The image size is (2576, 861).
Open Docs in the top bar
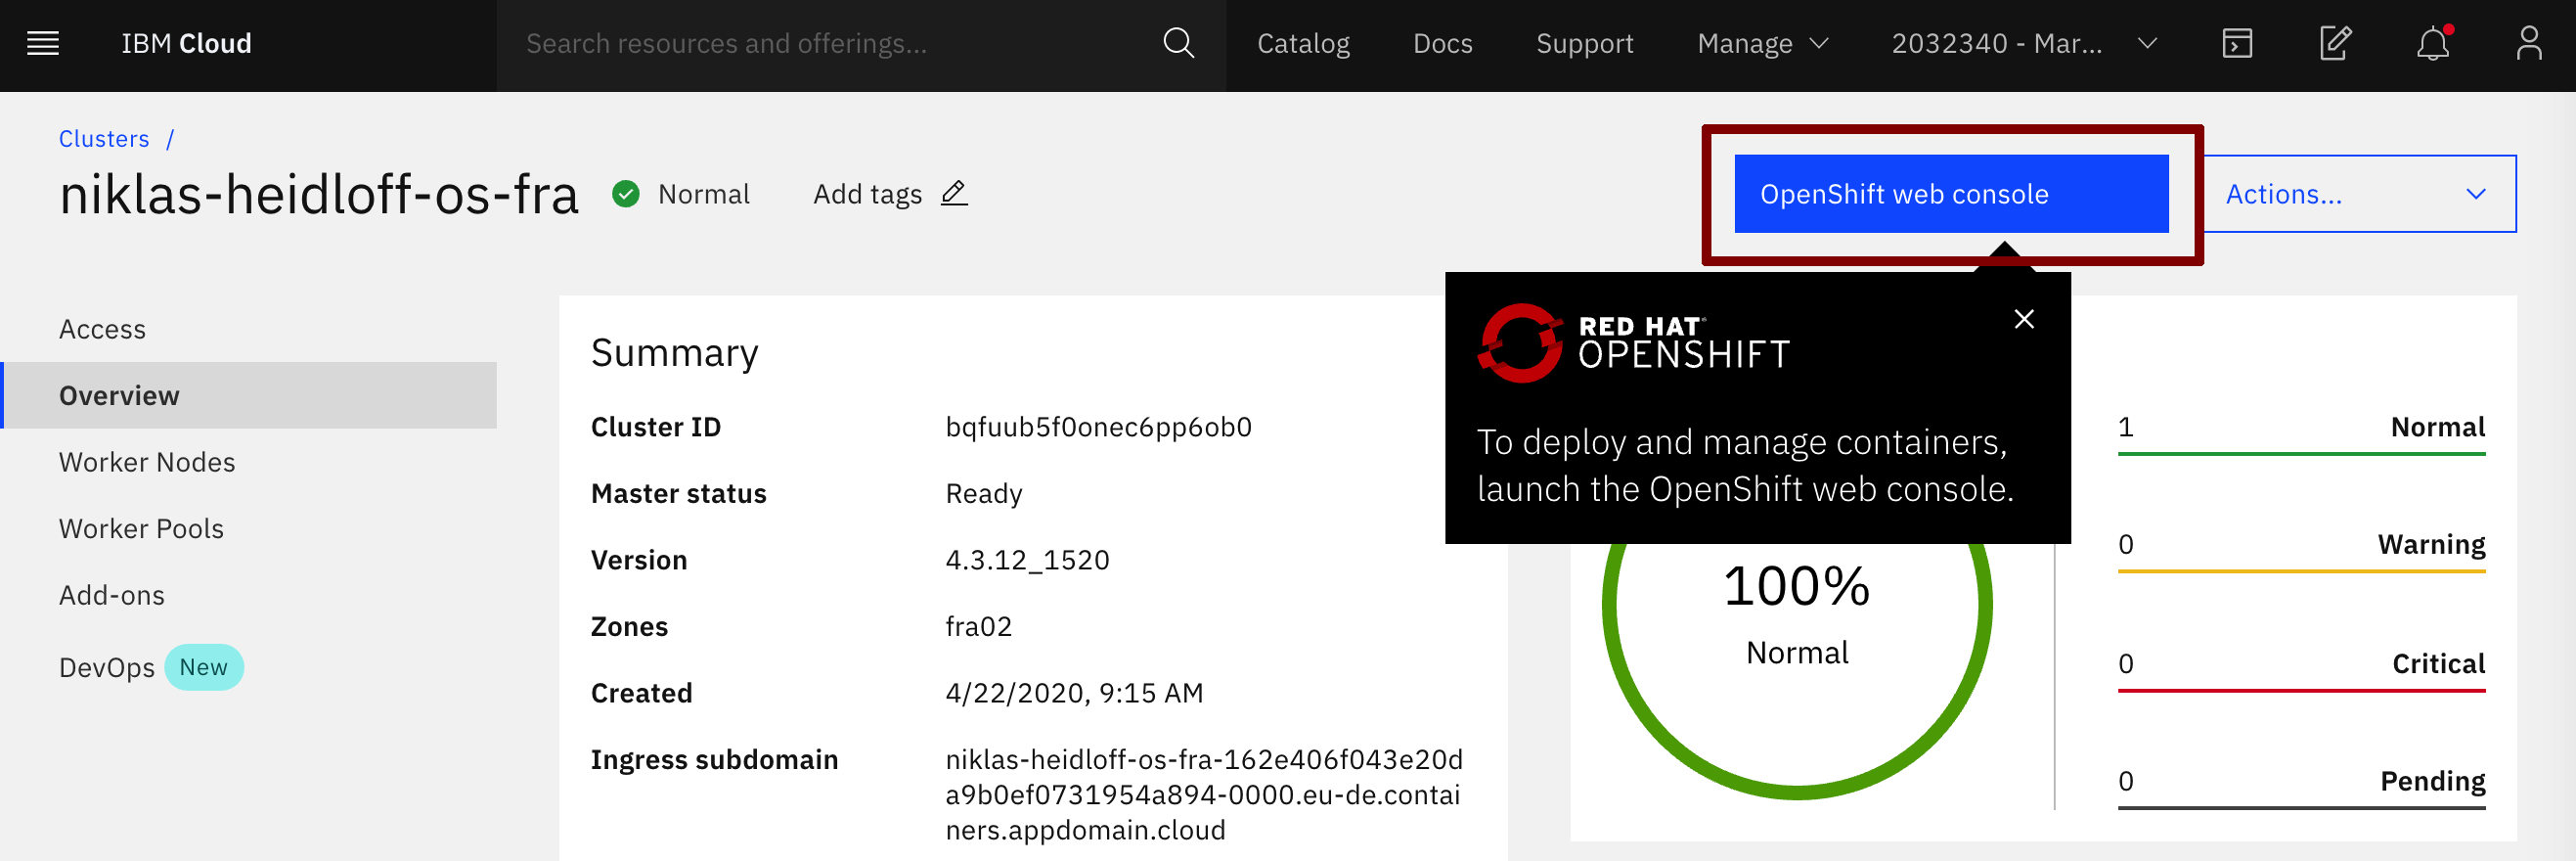click(1442, 44)
